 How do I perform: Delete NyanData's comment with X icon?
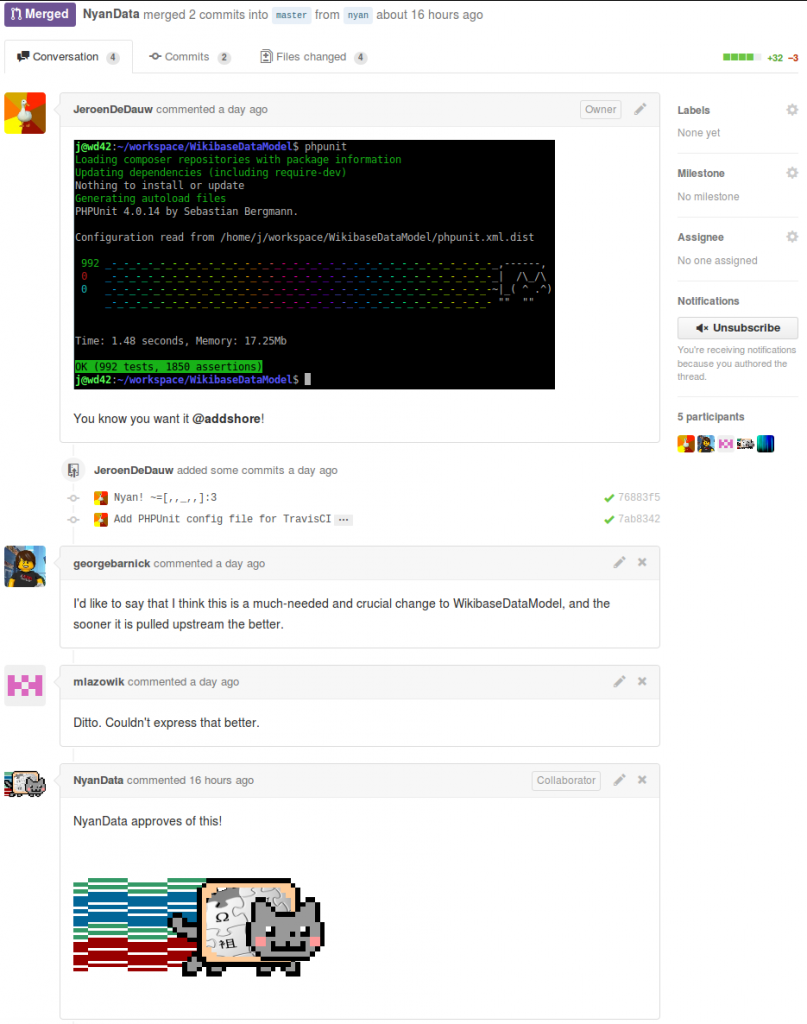(642, 780)
